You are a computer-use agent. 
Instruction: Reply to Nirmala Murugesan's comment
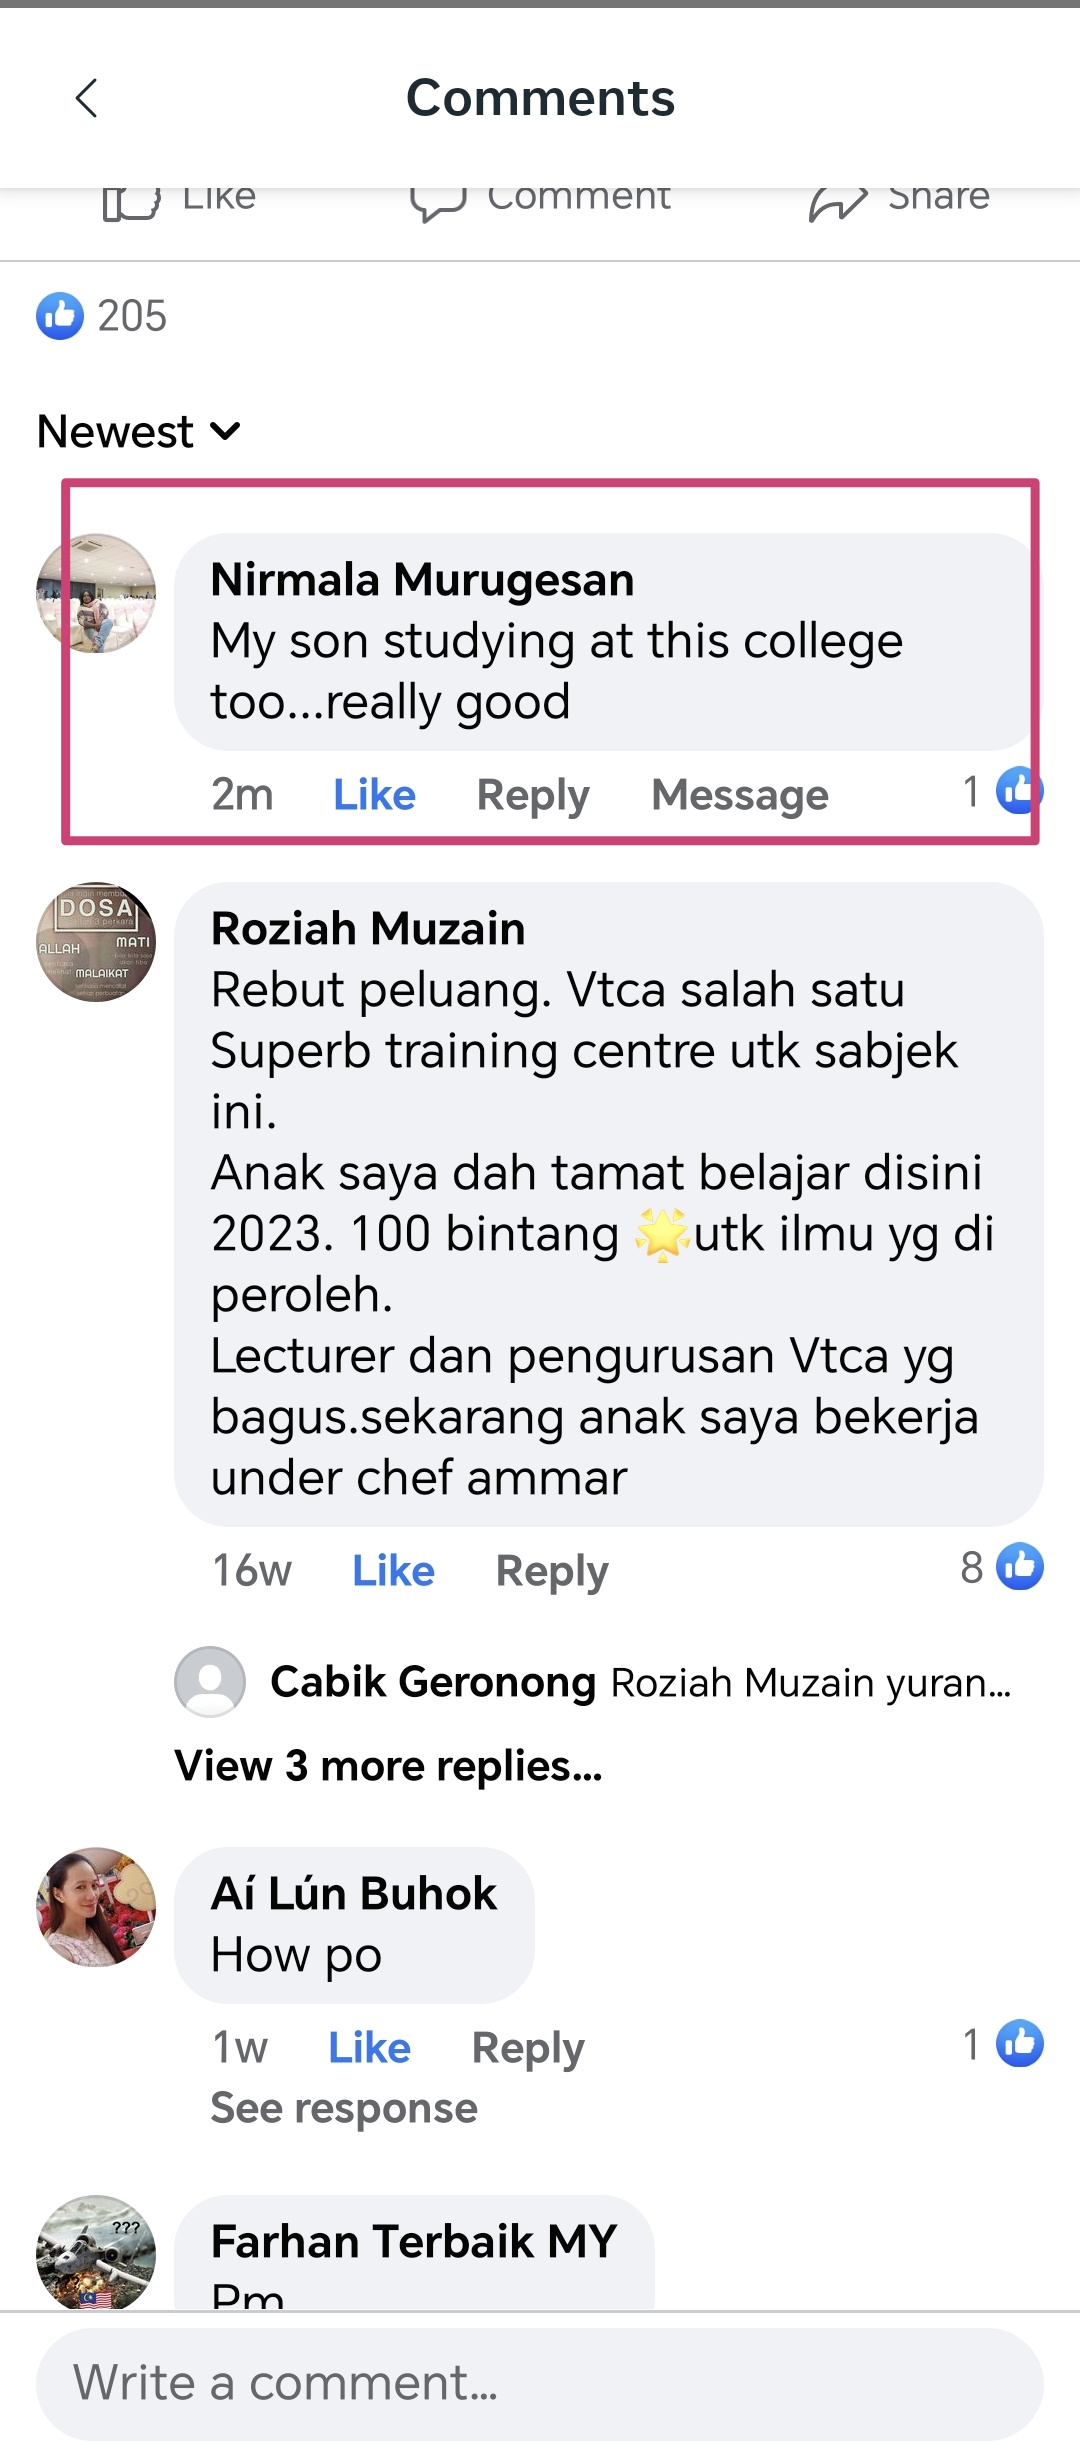point(533,795)
